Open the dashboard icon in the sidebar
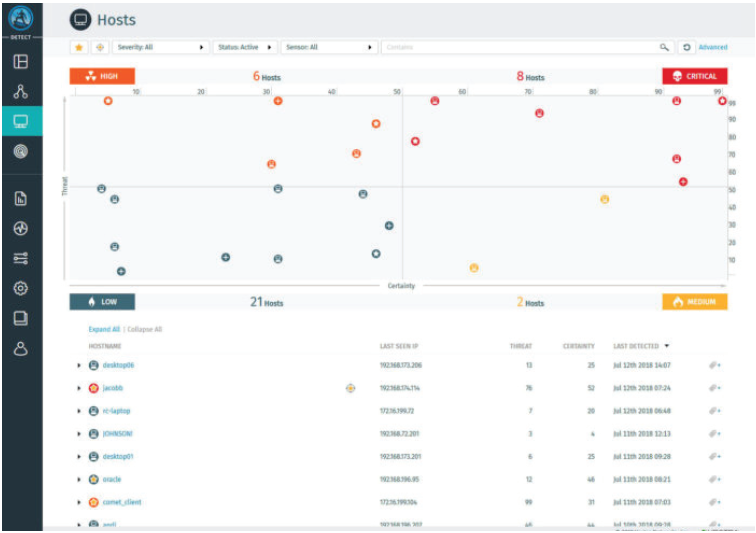The image size is (756, 533). point(20,61)
